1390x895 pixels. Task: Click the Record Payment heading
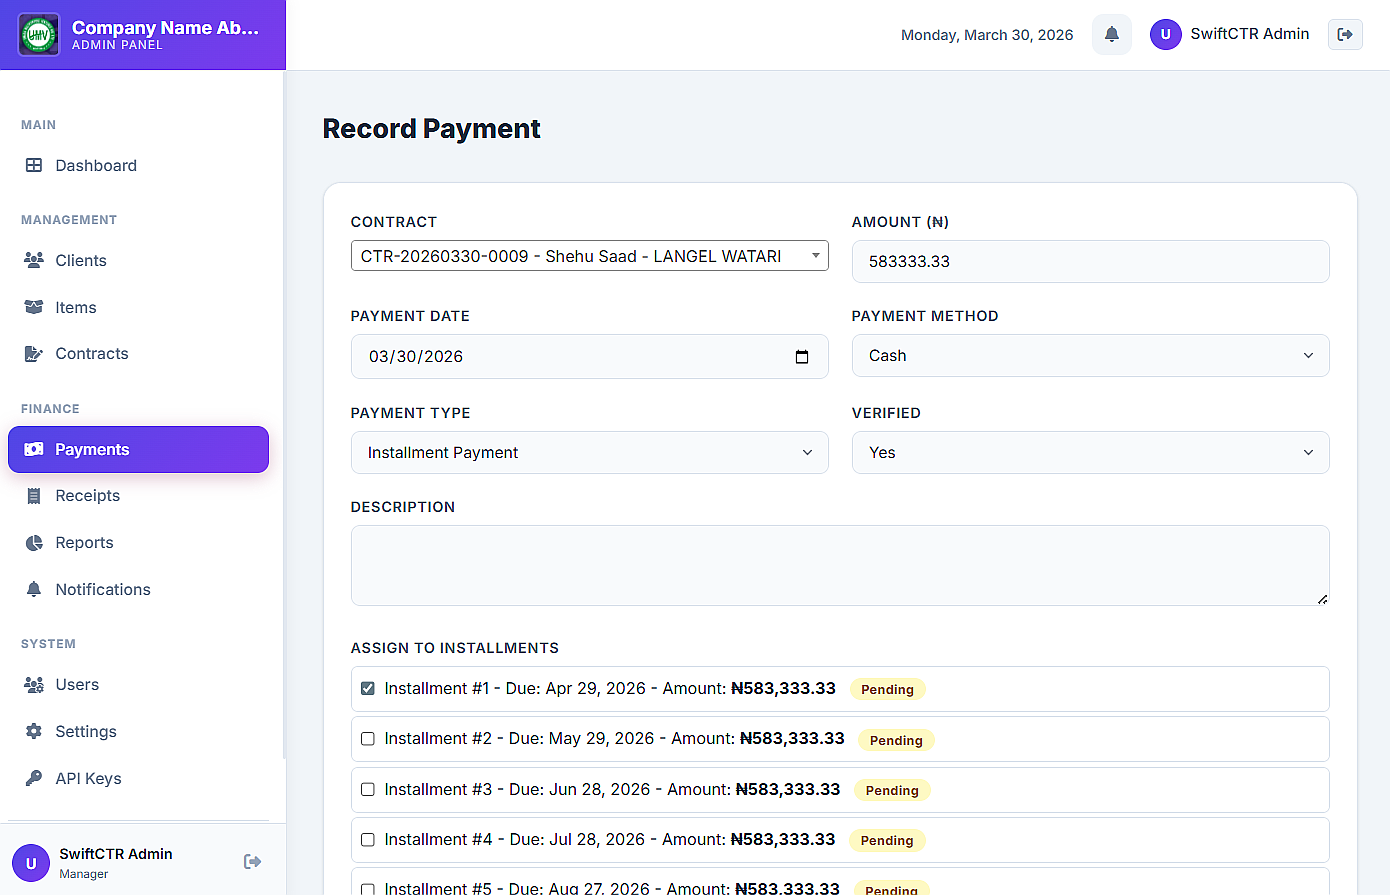(431, 129)
